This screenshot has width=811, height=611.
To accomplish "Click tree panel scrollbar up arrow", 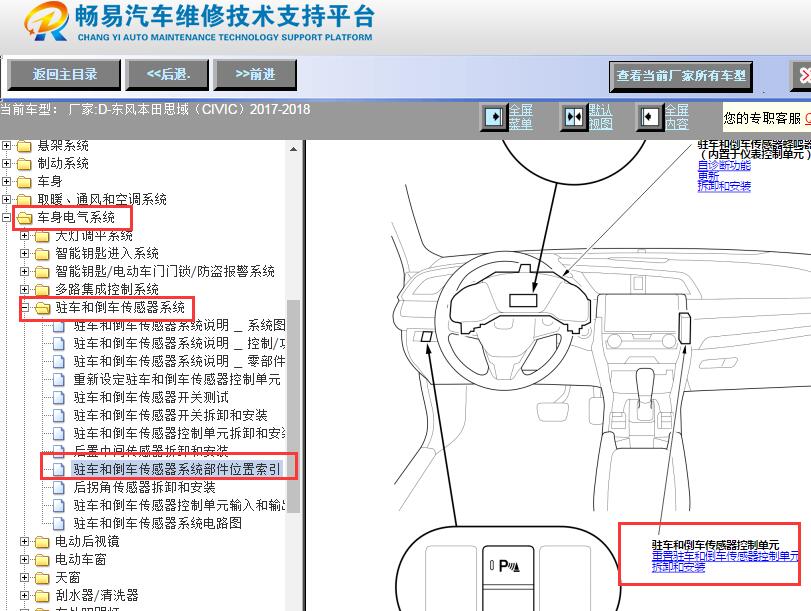I will pyautogui.click(x=293, y=149).
